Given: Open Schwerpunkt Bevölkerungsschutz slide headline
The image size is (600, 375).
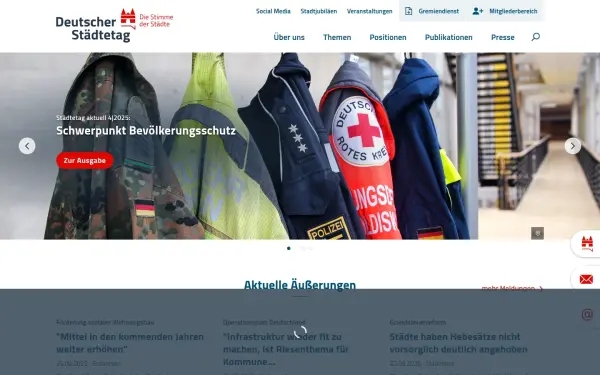Looking at the screenshot, I should click(146, 130).
